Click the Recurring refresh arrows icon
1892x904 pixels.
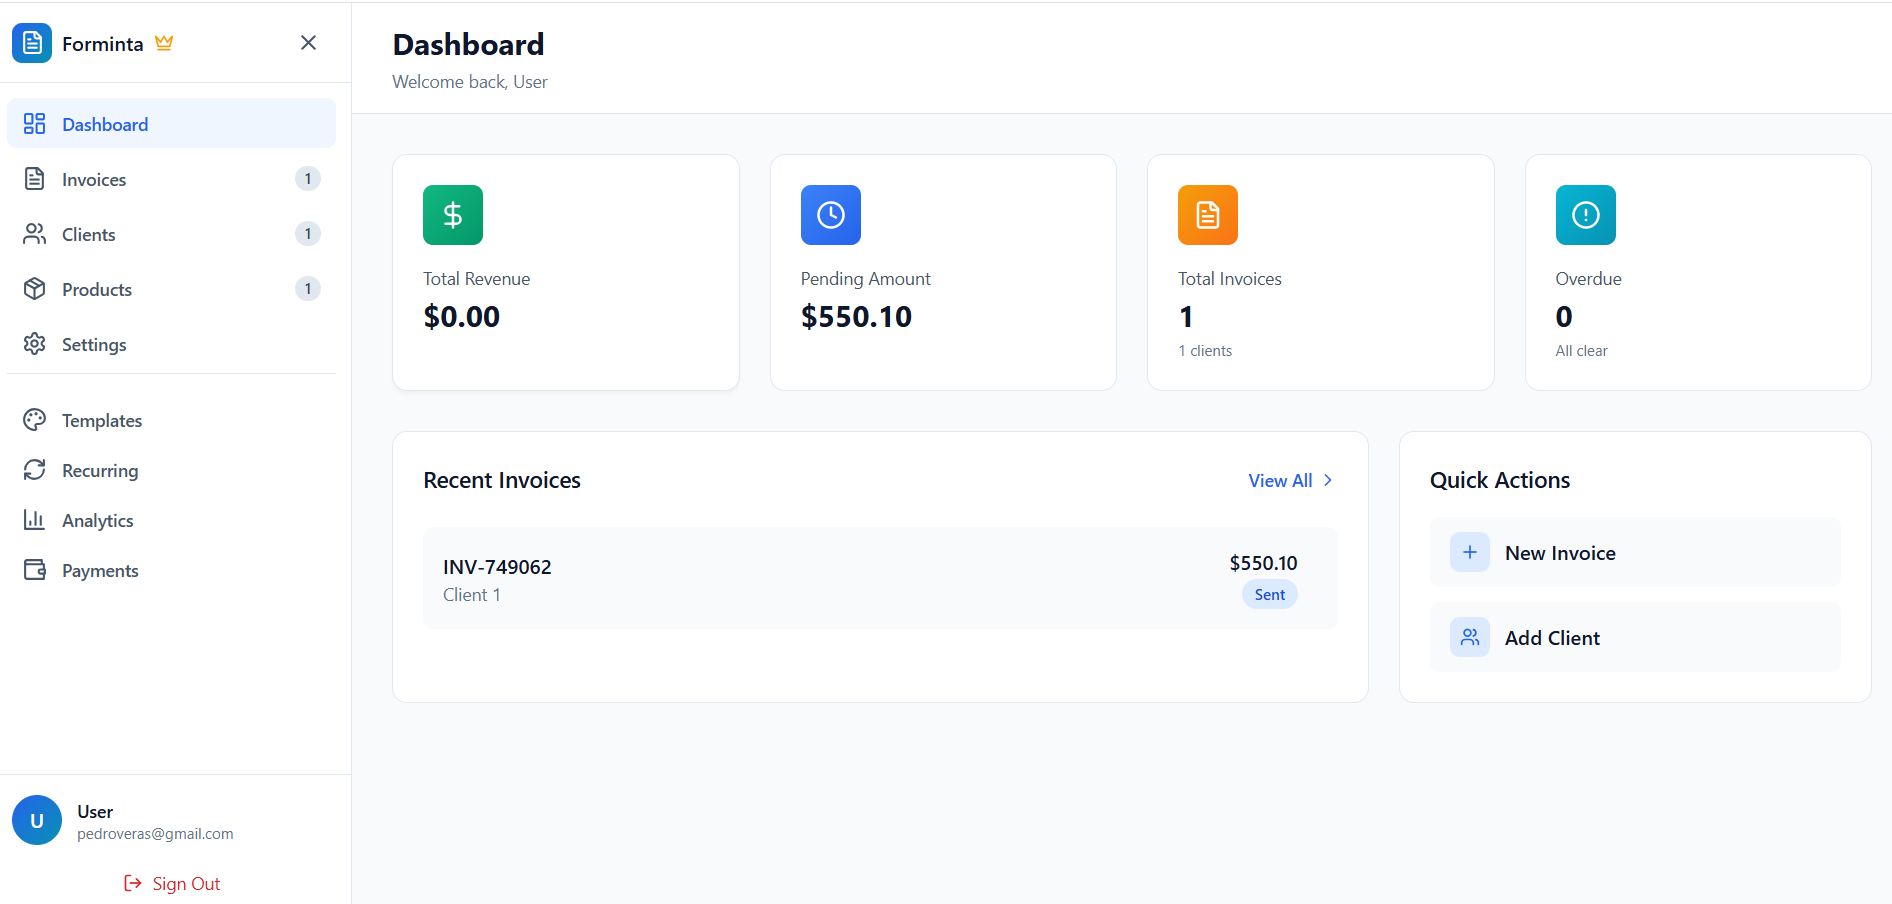35,470
